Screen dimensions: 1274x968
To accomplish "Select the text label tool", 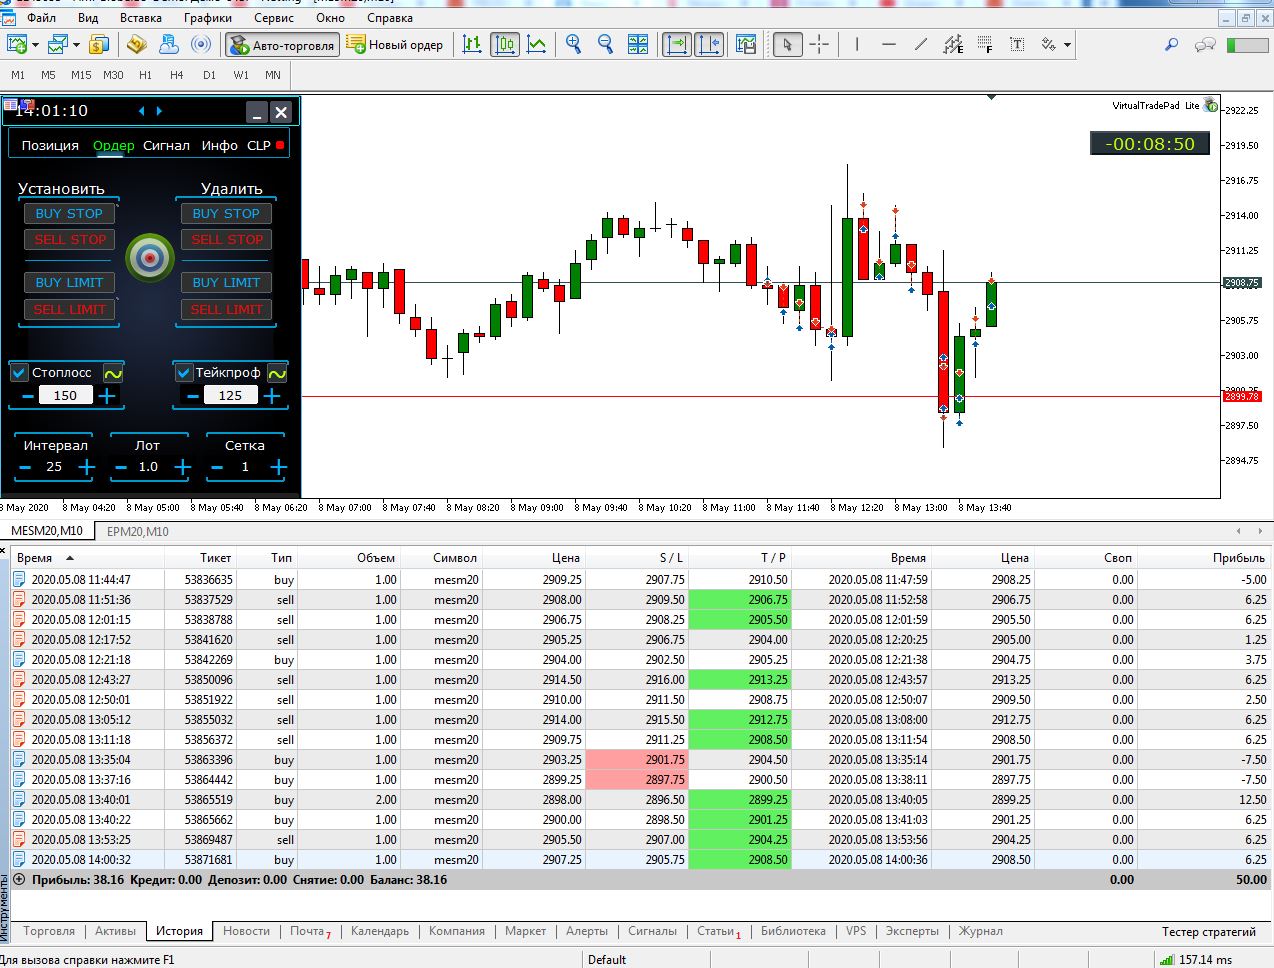I will pyautogui.click(x=1017, y=44).
